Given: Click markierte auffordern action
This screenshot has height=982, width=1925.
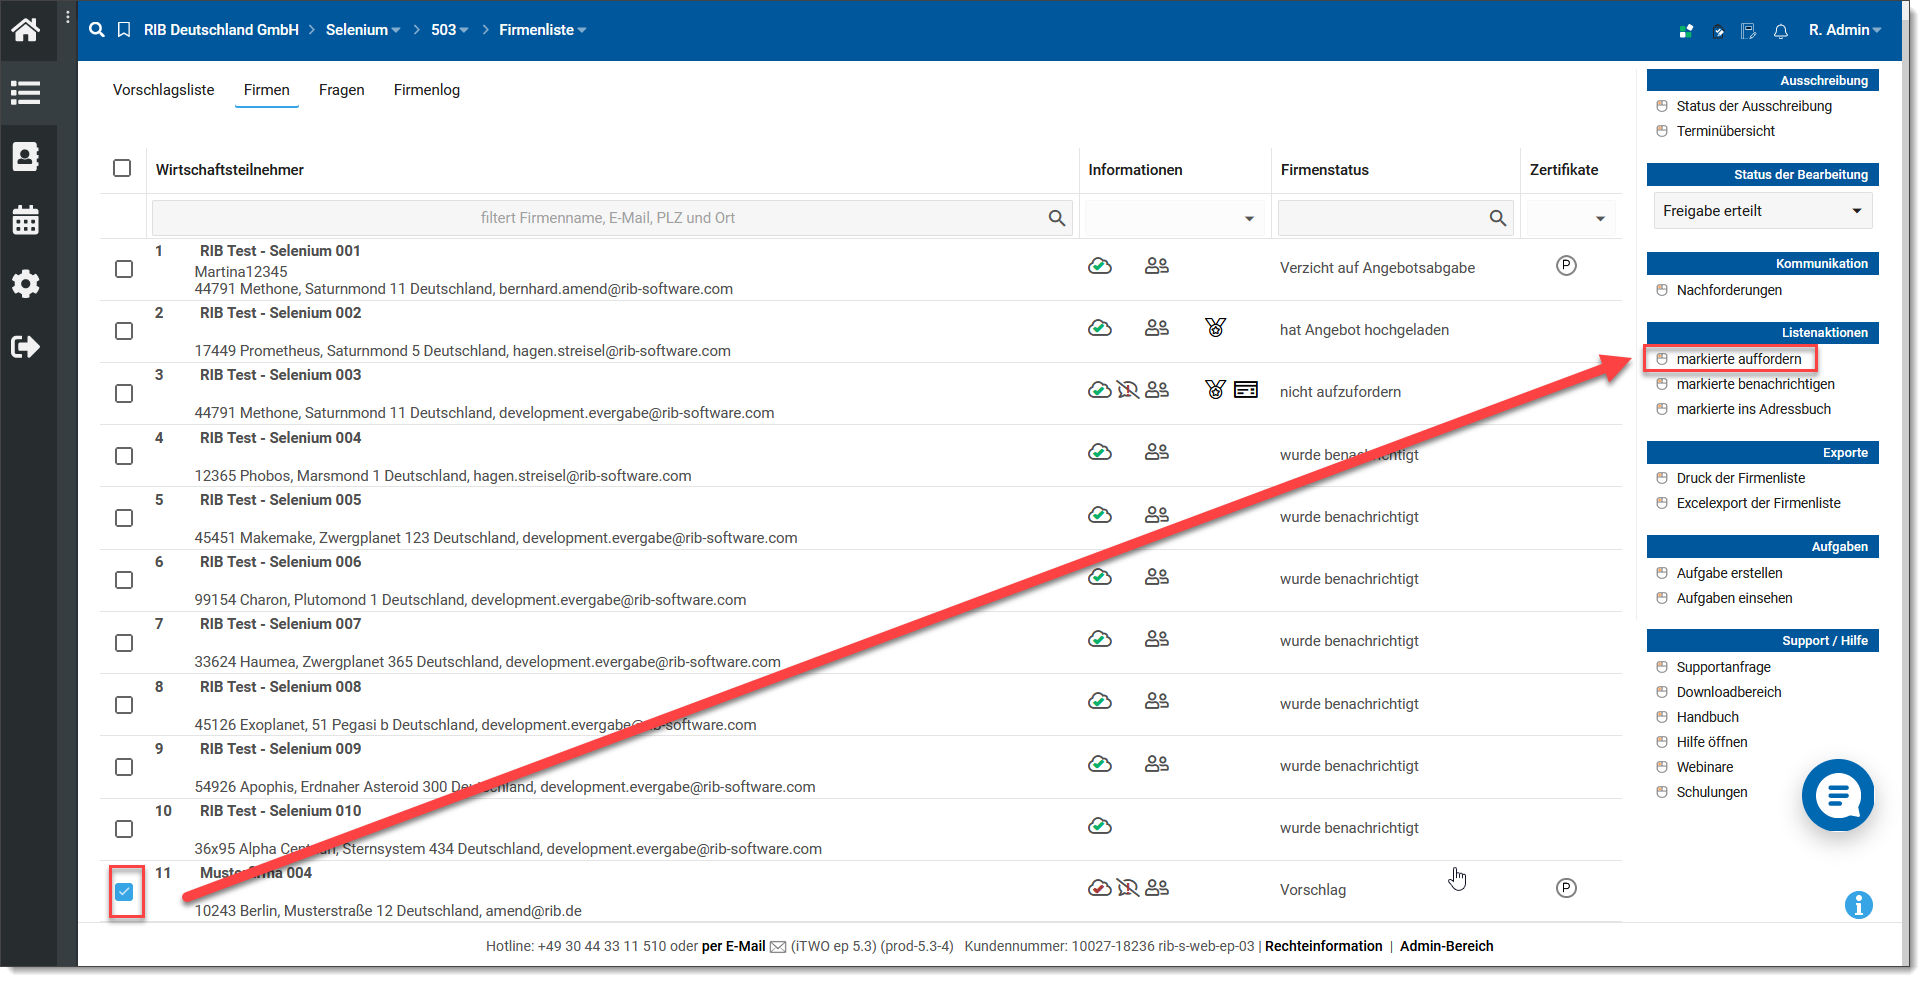Looking at the screenshot, I should (x=1739, y=359).
